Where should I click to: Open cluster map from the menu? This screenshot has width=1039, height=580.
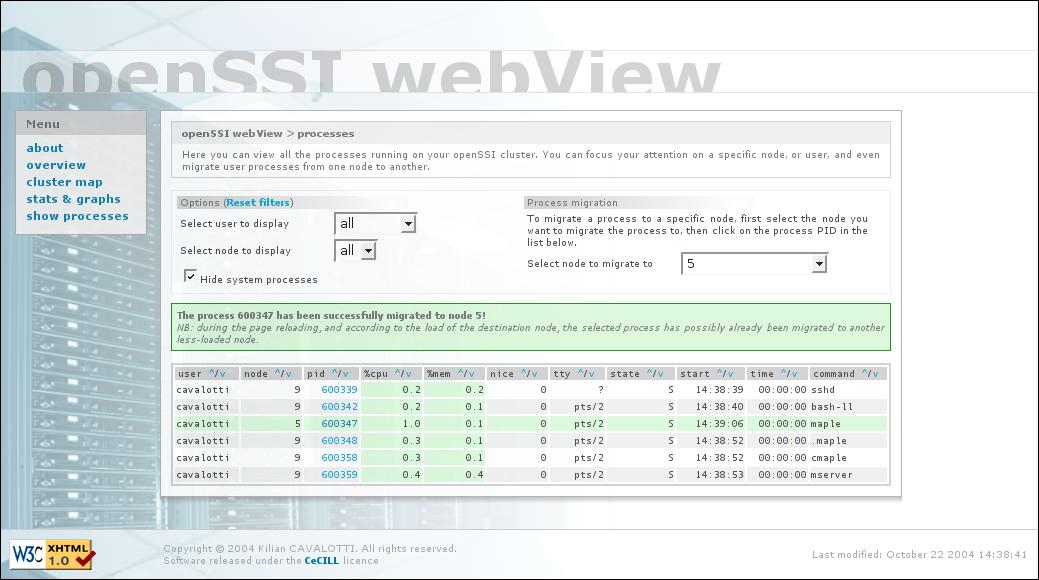[x=64, y=182]
